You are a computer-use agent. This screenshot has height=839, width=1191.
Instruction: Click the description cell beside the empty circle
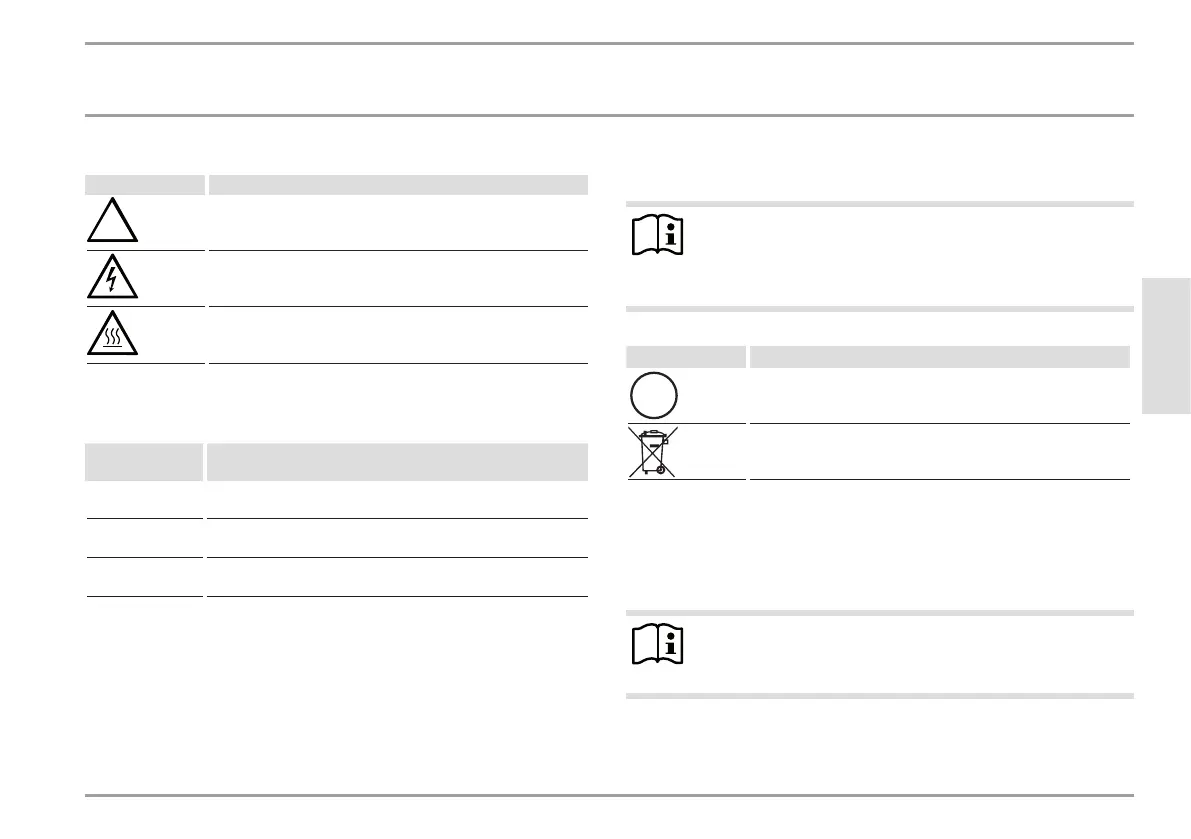[940, 396]
